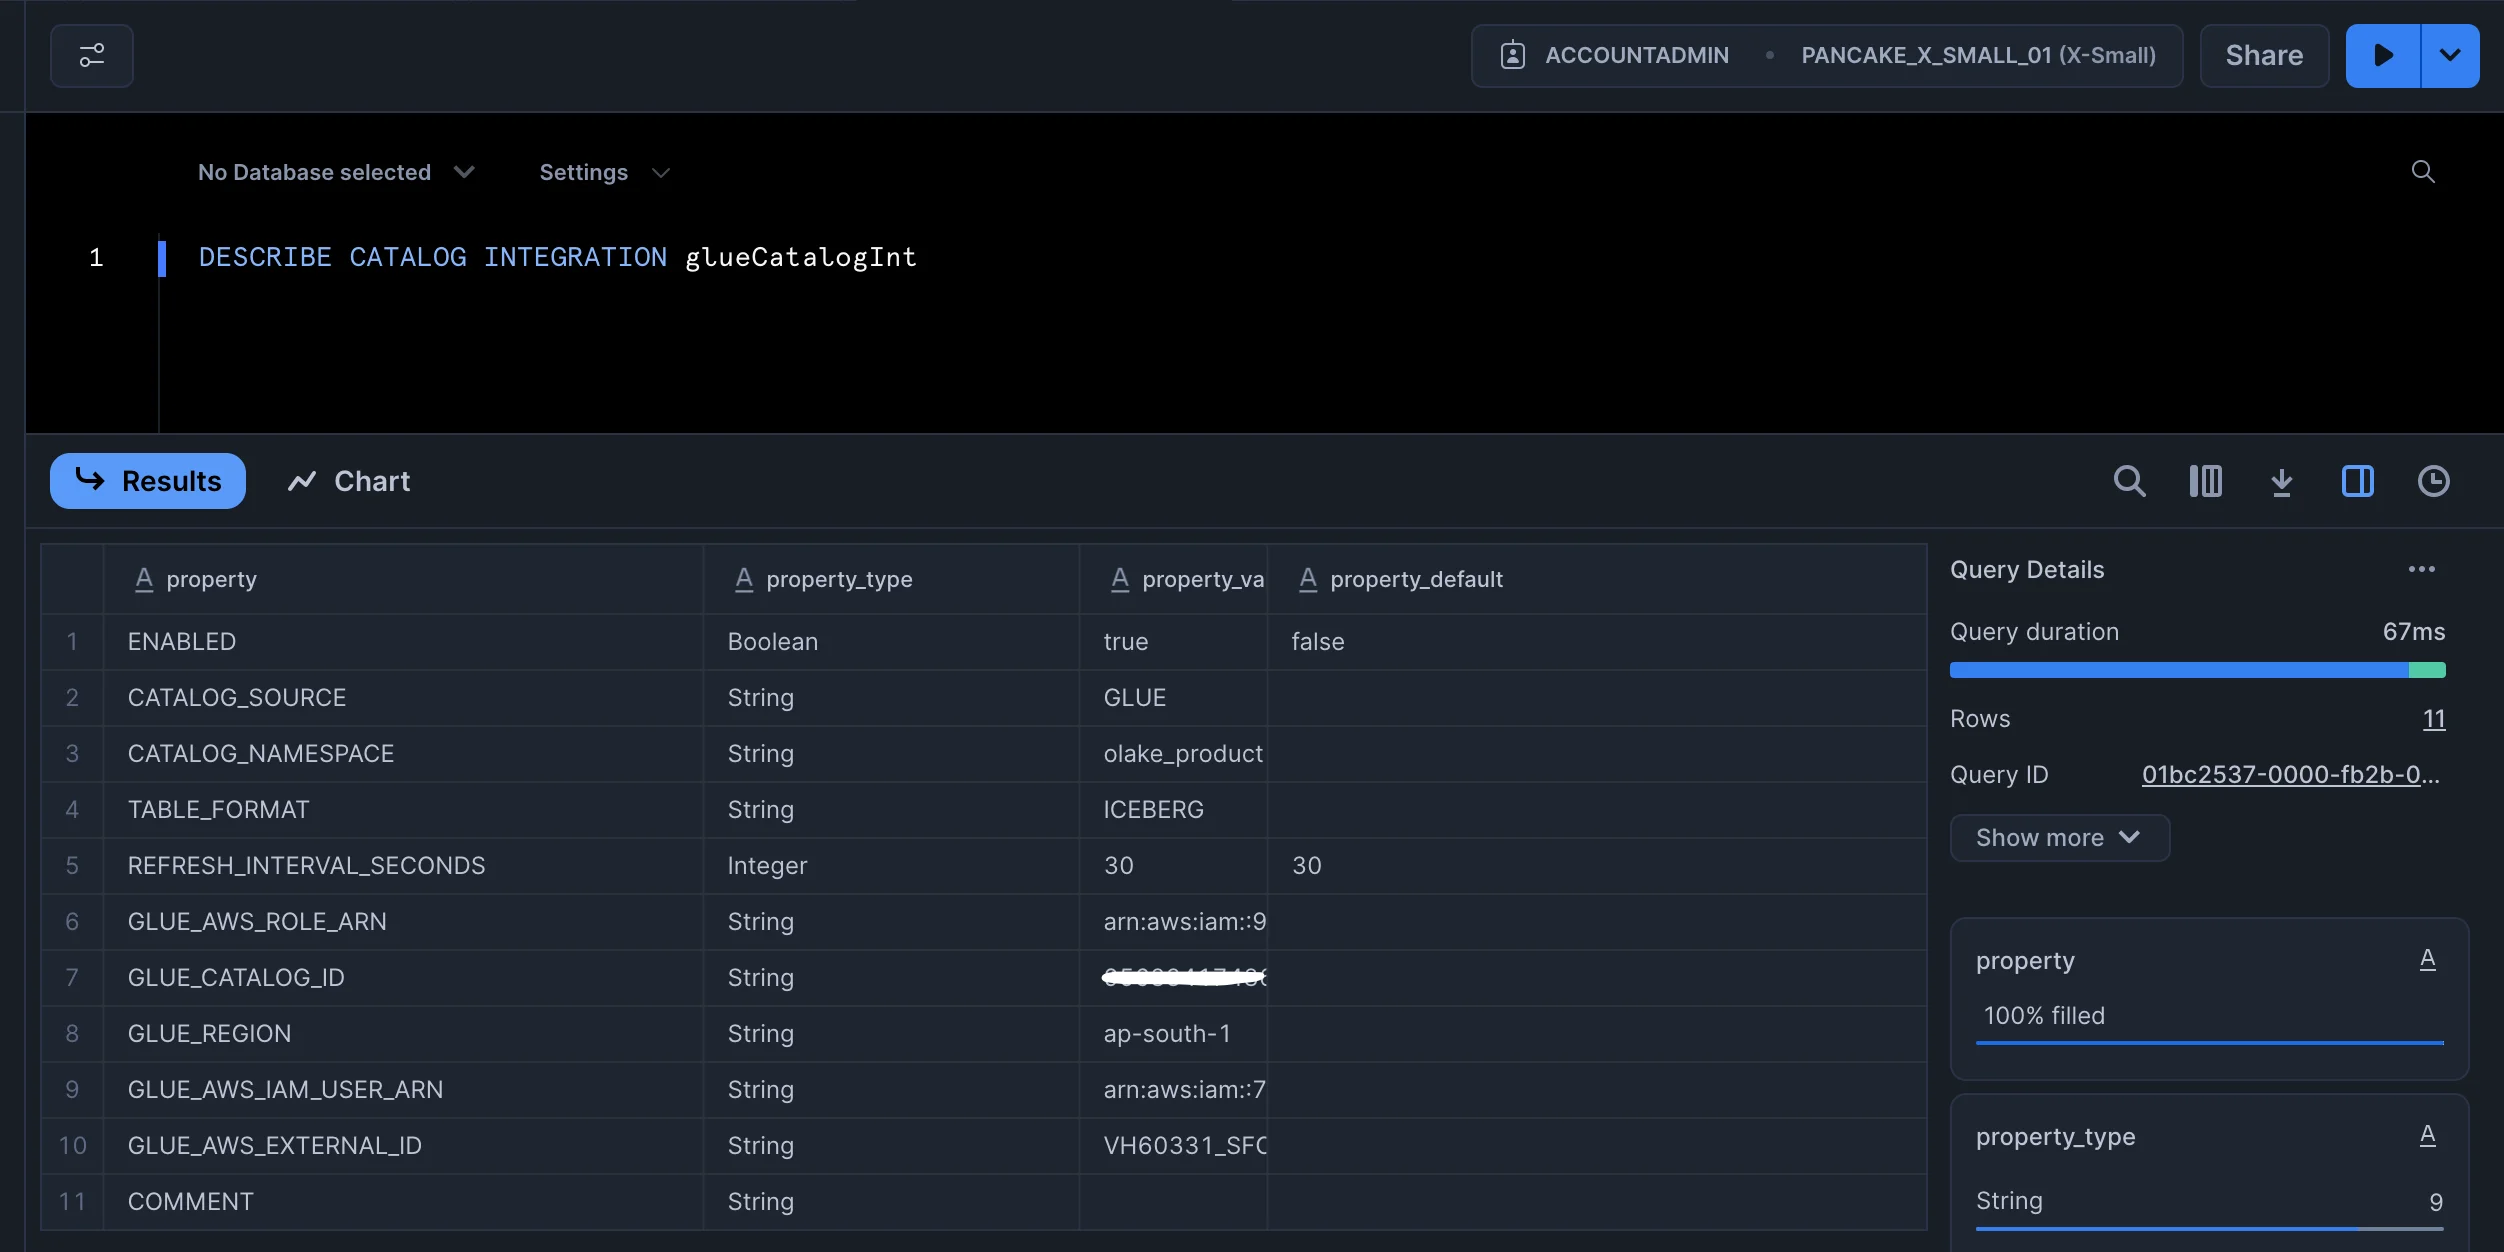Download the query results
This screenshot has height=1252, width=2504.
click(2281, 481)
